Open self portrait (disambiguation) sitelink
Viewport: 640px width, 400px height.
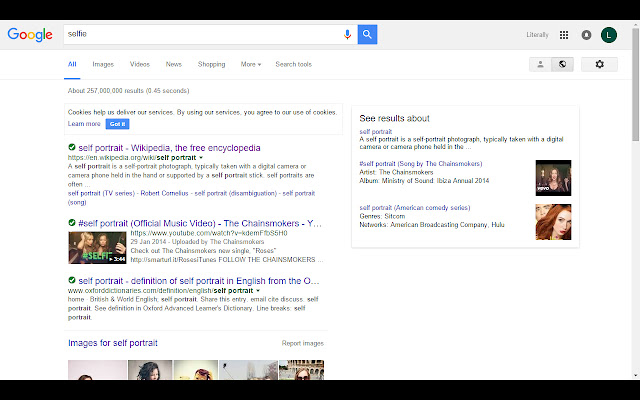tap(236, 193)
